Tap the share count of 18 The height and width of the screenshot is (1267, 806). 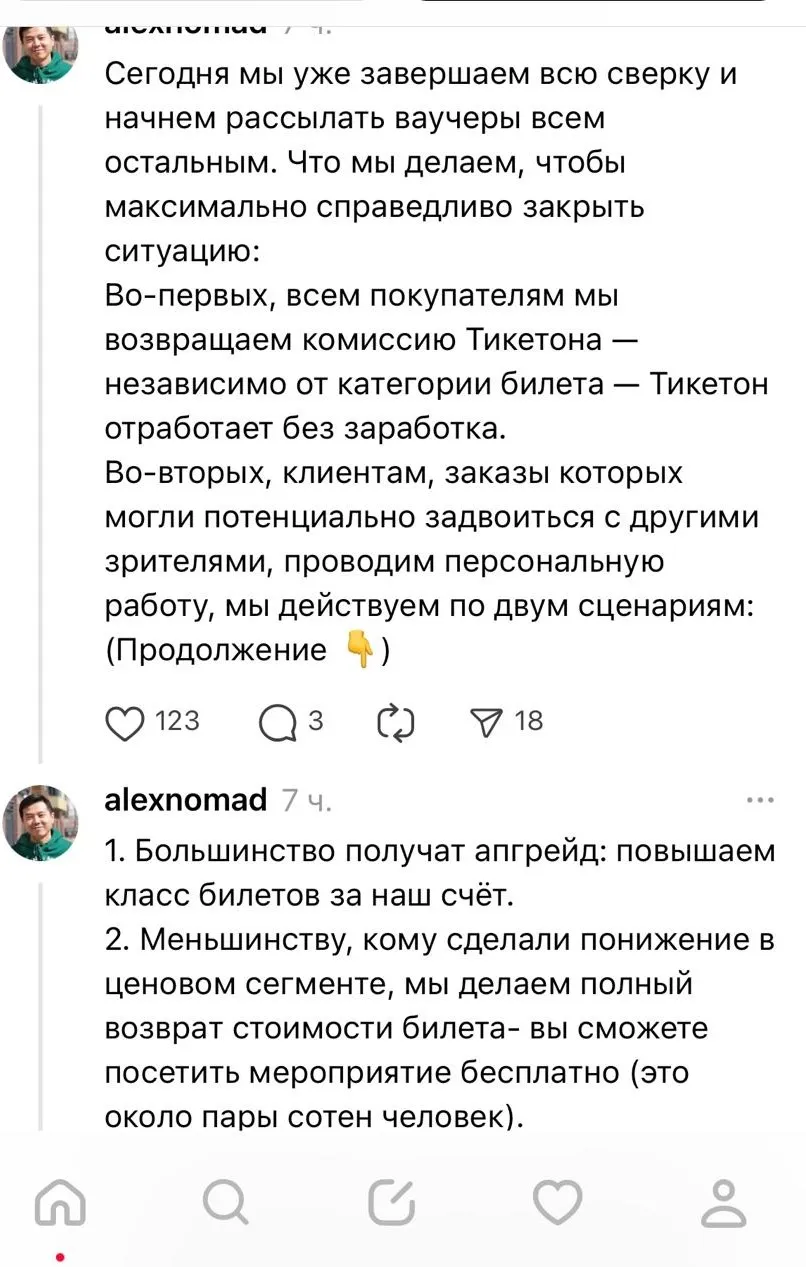(x=529, y=721)
